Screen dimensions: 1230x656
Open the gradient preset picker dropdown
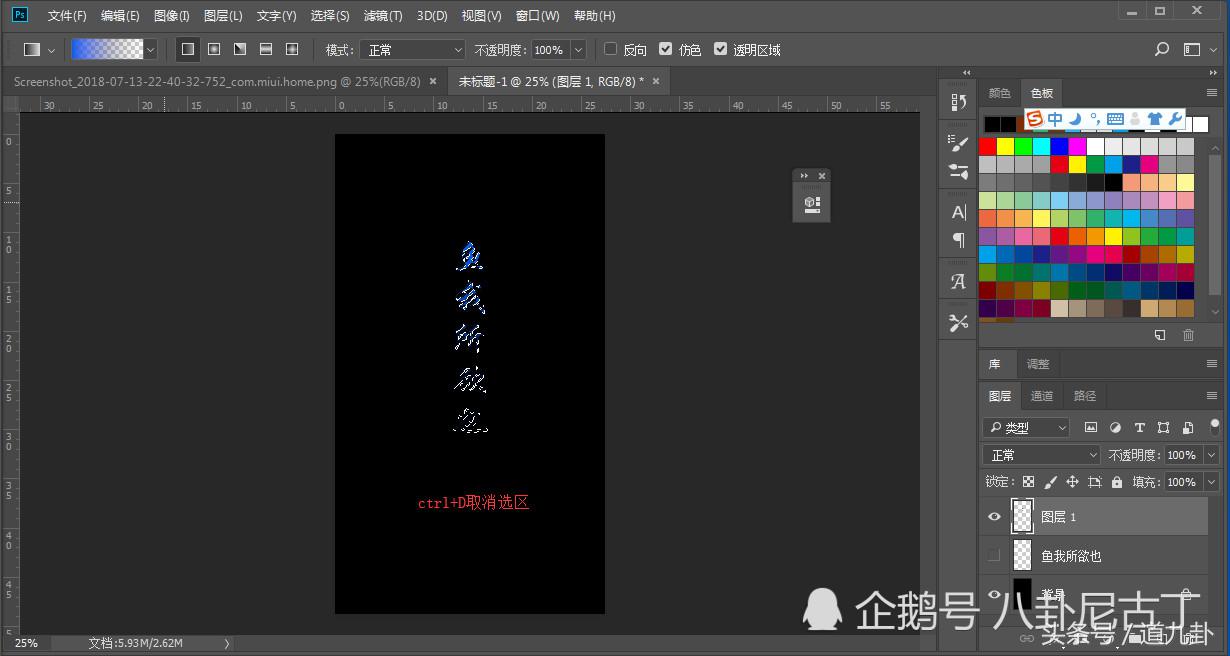pyautogui.click(x=150, y=48)
